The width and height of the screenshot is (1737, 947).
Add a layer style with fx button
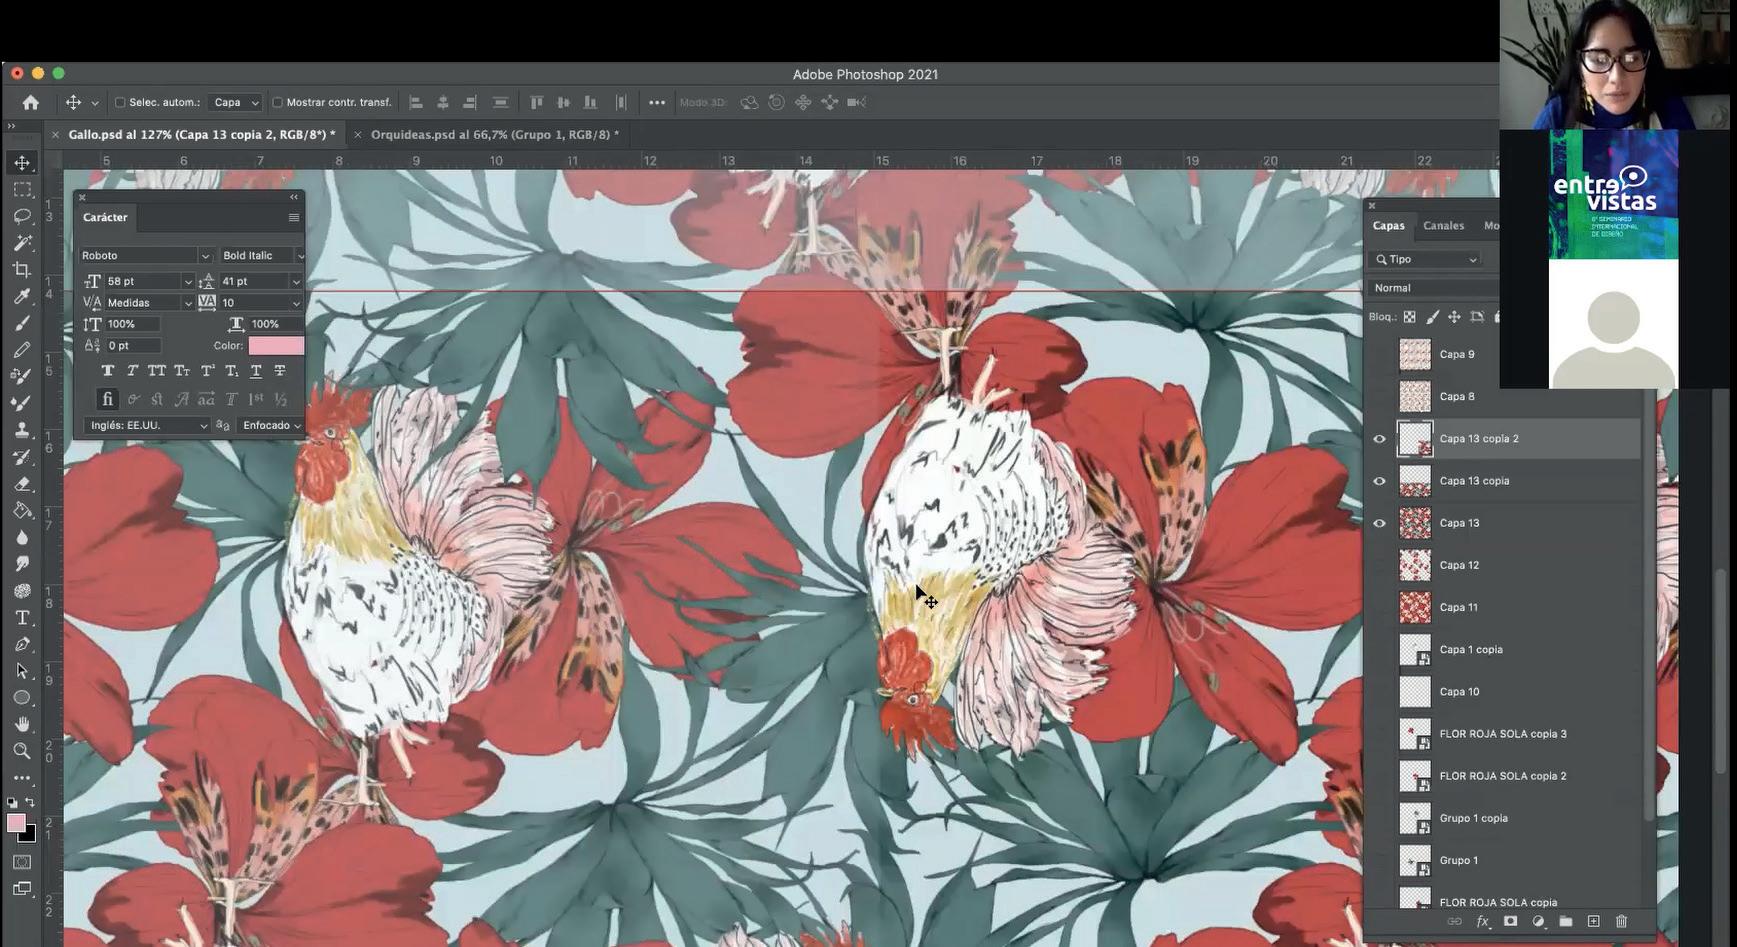[x=1483, y=921]
